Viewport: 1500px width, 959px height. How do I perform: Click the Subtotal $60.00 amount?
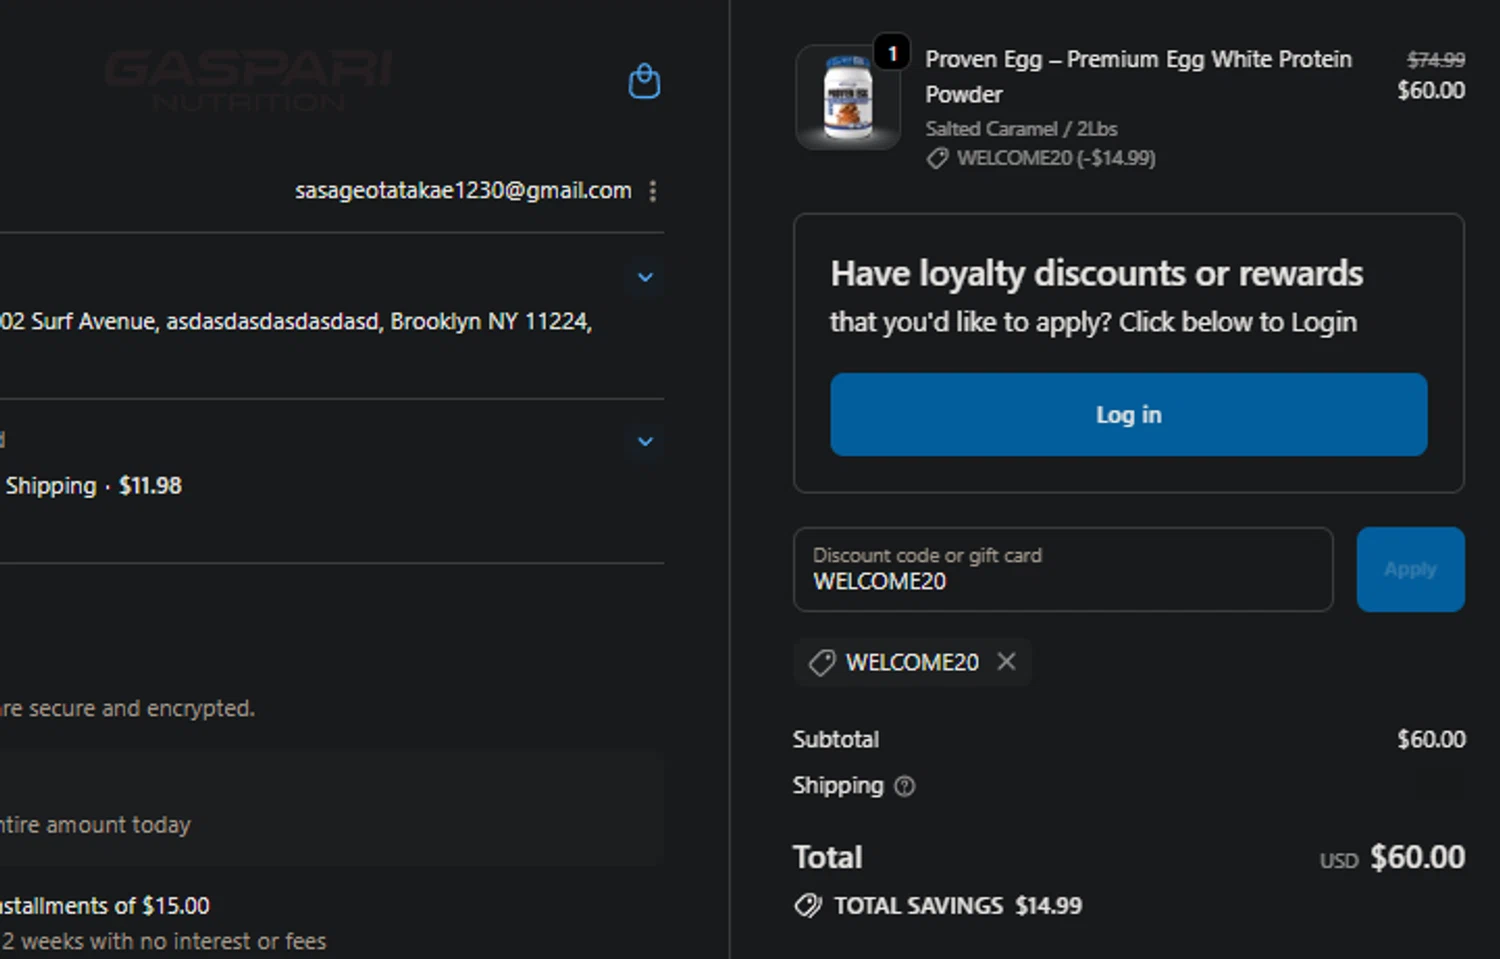[1431, 739]
